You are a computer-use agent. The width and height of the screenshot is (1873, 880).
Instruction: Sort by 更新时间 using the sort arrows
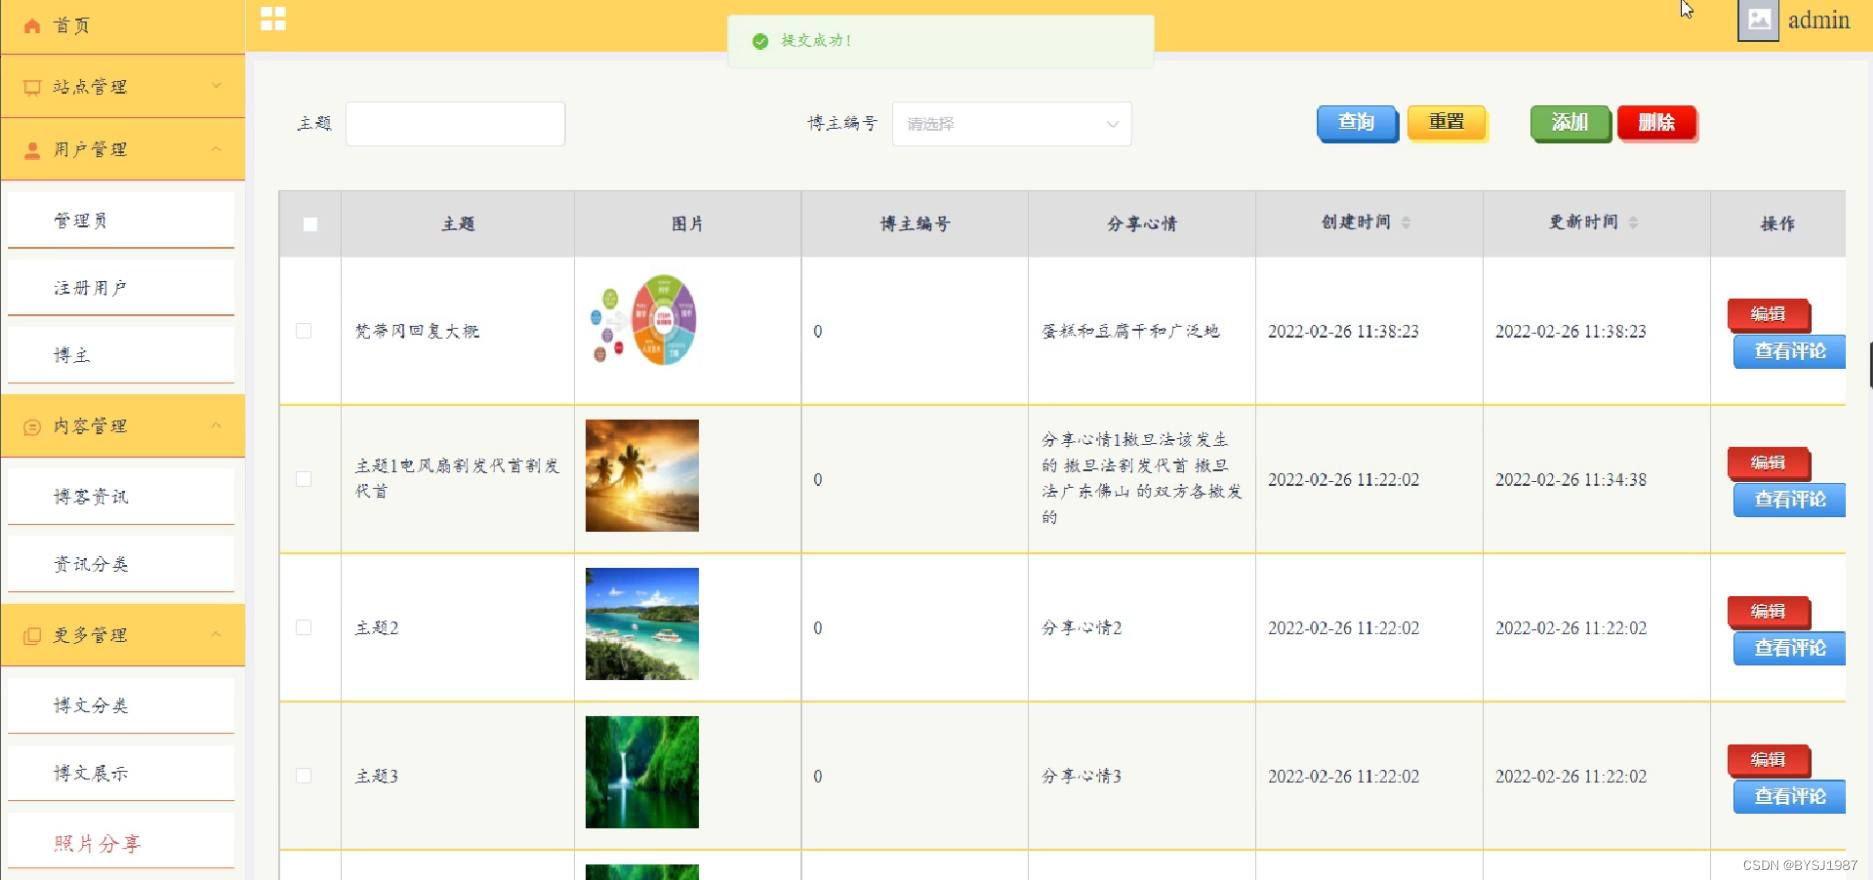(1633, 222)
